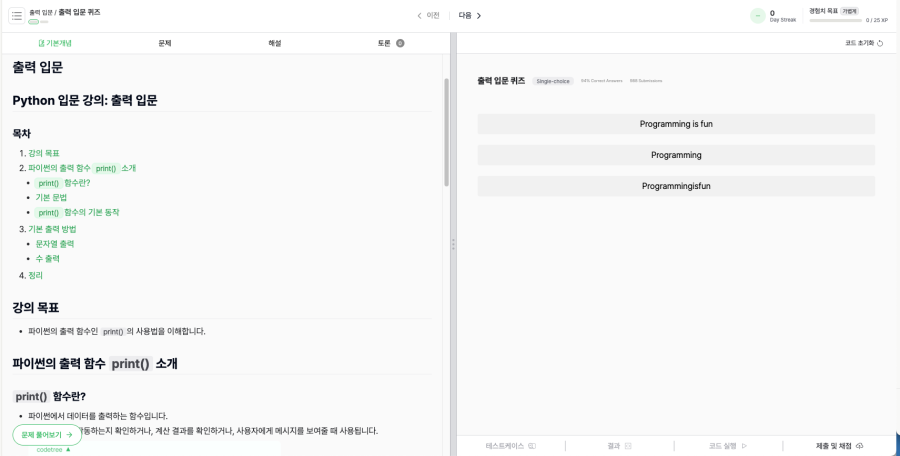
Task: Click the 결과 result icon
Action: (x=628, y=446)
